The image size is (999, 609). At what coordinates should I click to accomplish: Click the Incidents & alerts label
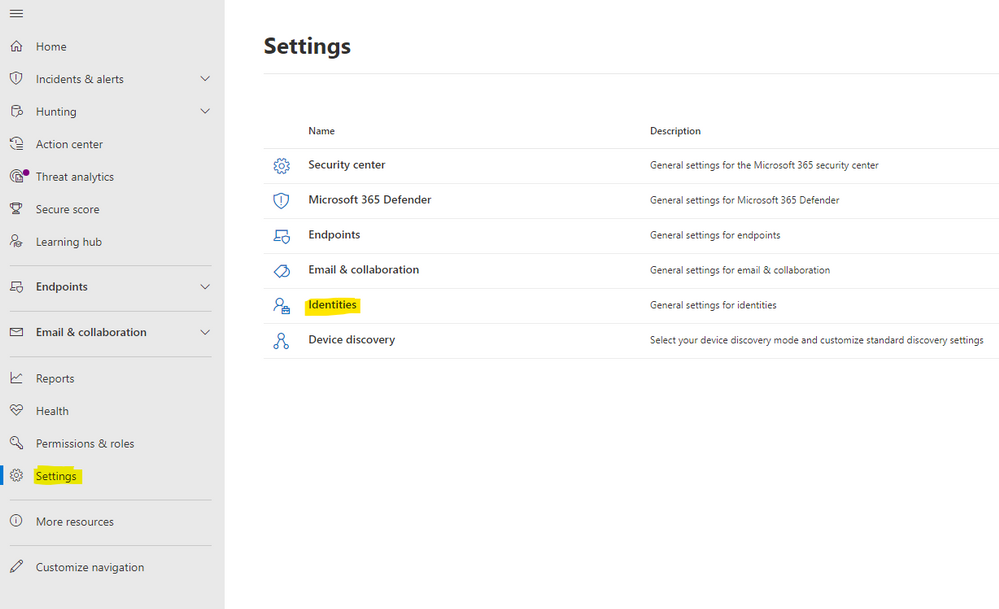pos(80,79)
